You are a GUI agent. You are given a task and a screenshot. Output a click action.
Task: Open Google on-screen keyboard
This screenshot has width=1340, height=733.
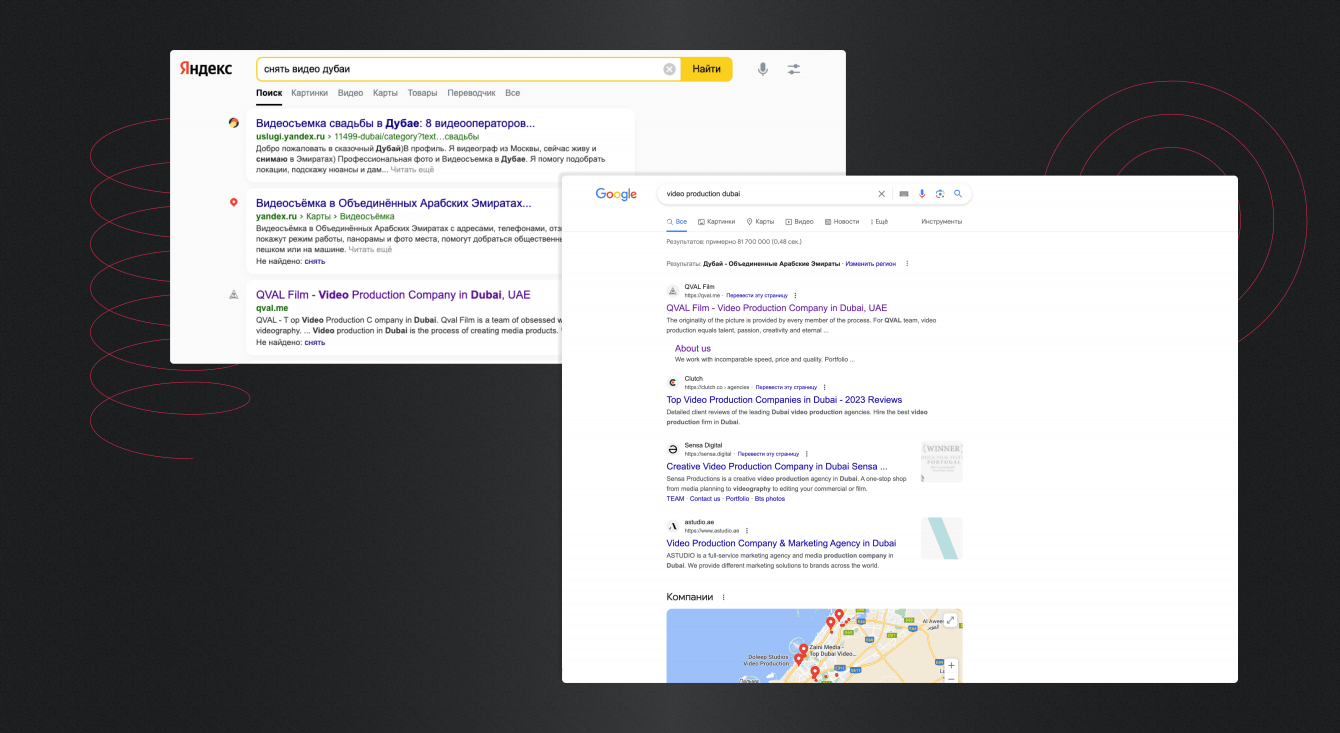click(x=904, y=194)
